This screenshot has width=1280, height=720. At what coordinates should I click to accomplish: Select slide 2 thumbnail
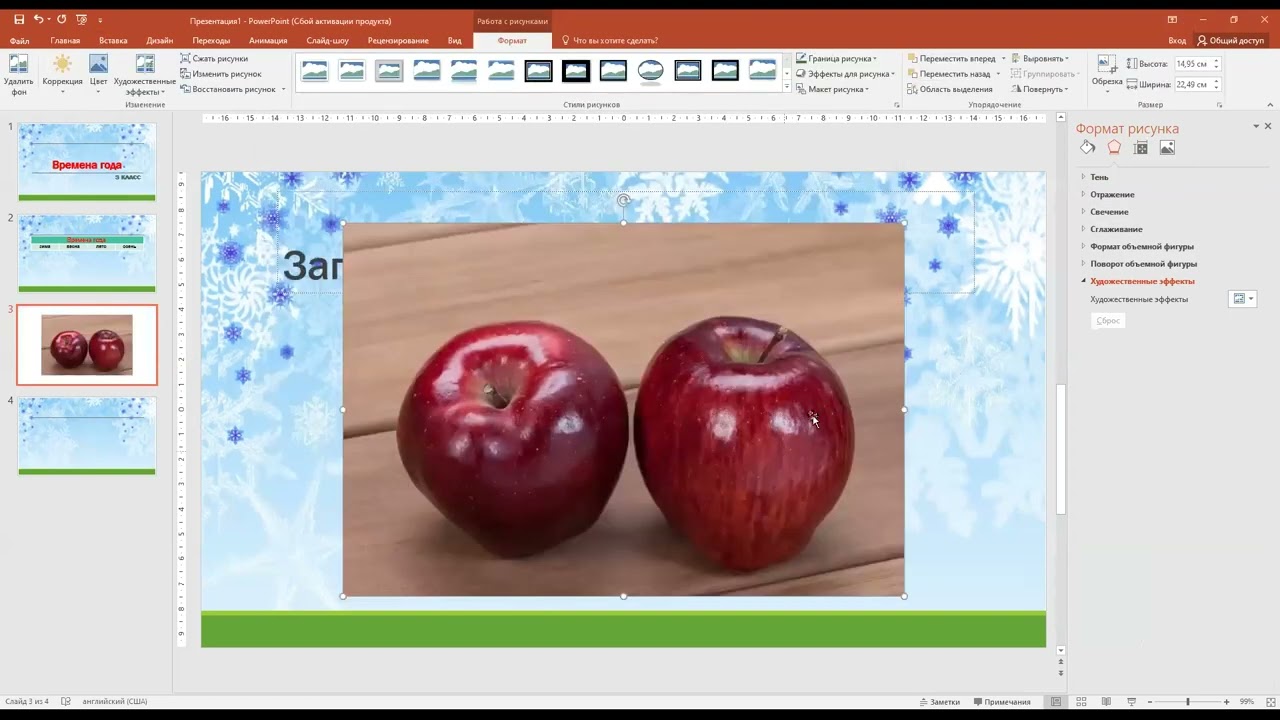(87, 253)
